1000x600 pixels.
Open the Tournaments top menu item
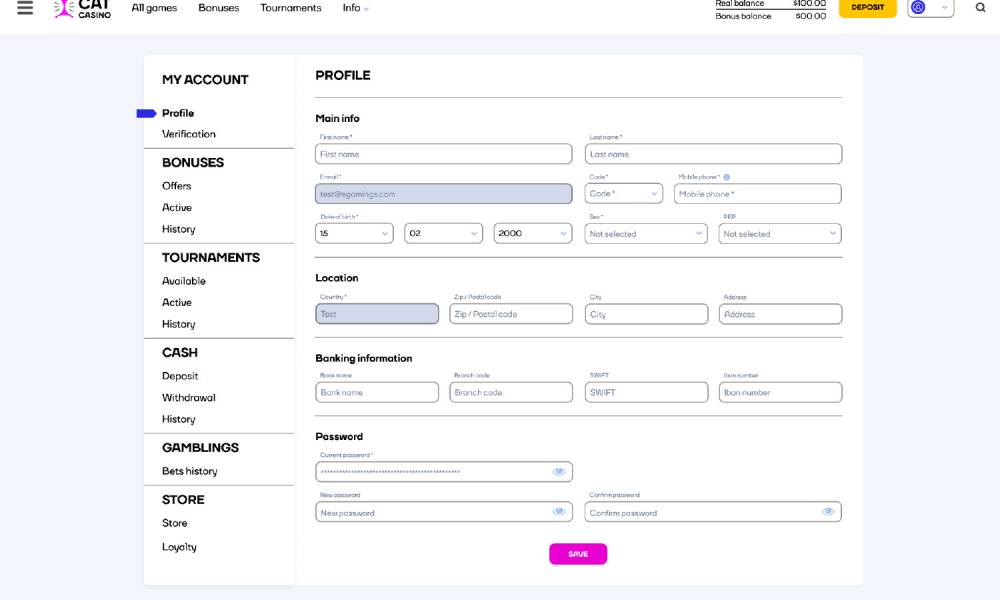[291, 8]
